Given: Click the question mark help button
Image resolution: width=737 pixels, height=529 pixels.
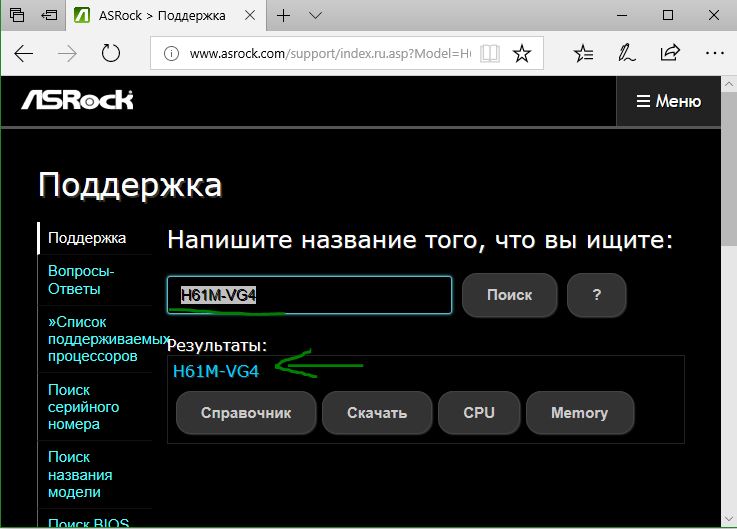Looking at the screenshot, I should [596, 295].
